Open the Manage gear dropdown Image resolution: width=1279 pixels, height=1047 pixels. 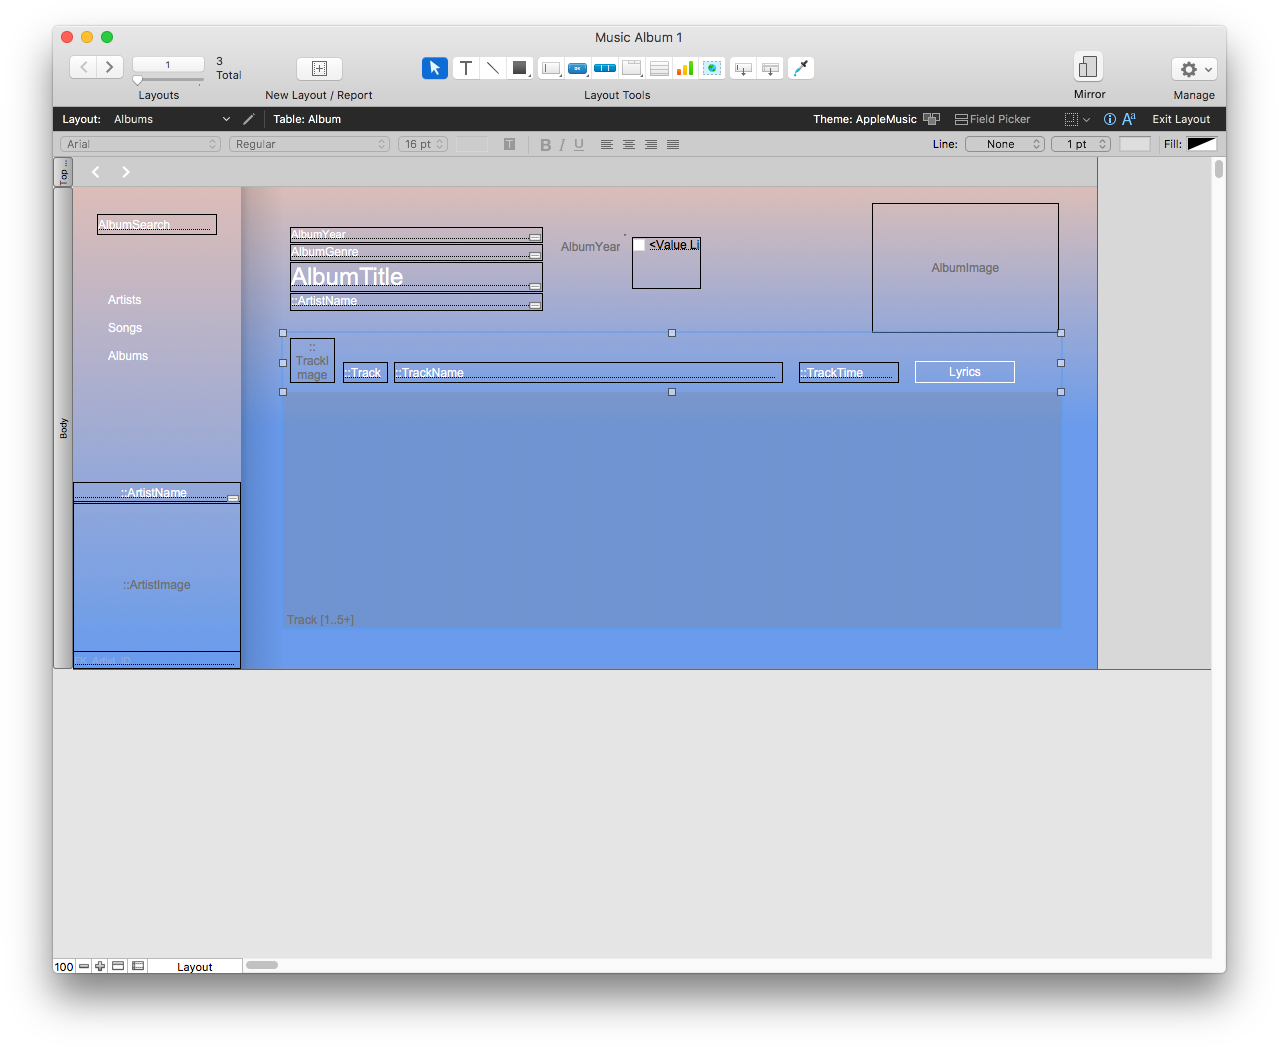point(1194,69)
